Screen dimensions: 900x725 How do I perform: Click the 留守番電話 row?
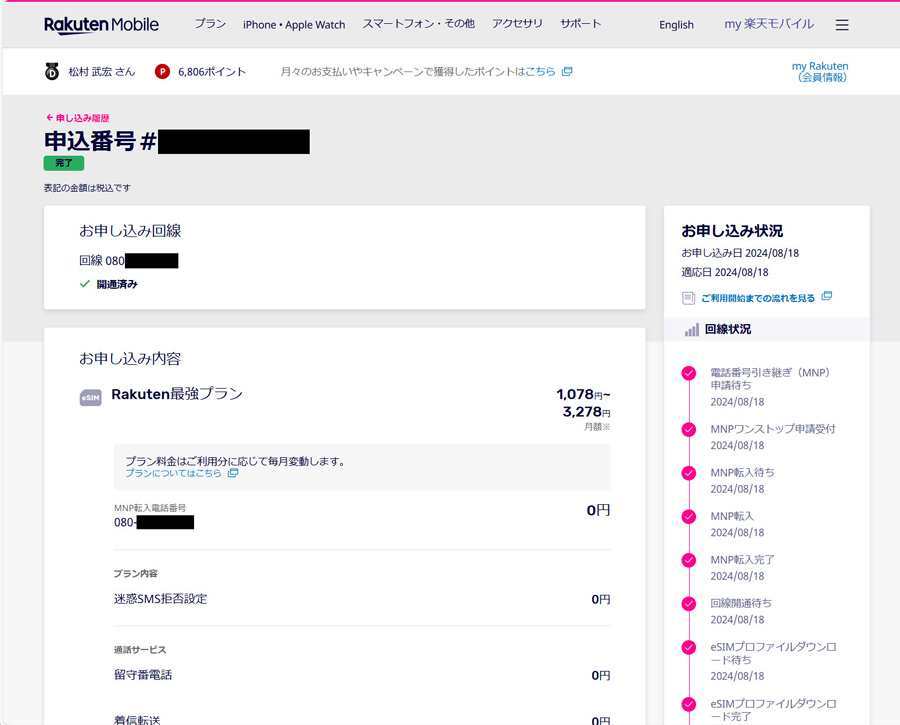click(362, 675)
